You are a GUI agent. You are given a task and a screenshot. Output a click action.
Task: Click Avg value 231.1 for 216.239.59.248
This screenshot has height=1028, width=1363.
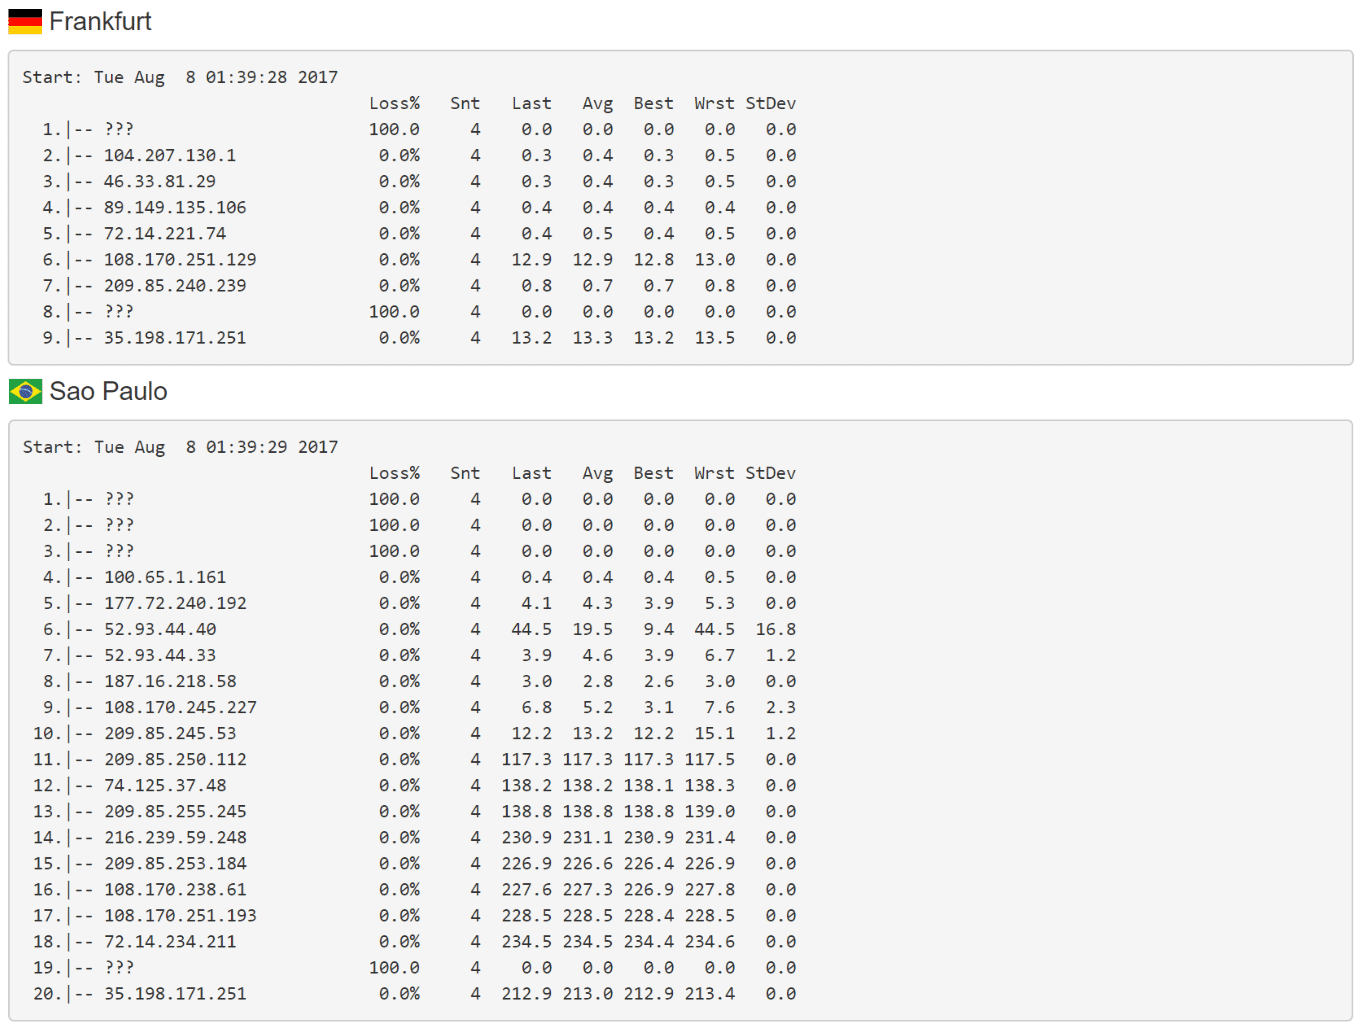[x=588, y=837]
